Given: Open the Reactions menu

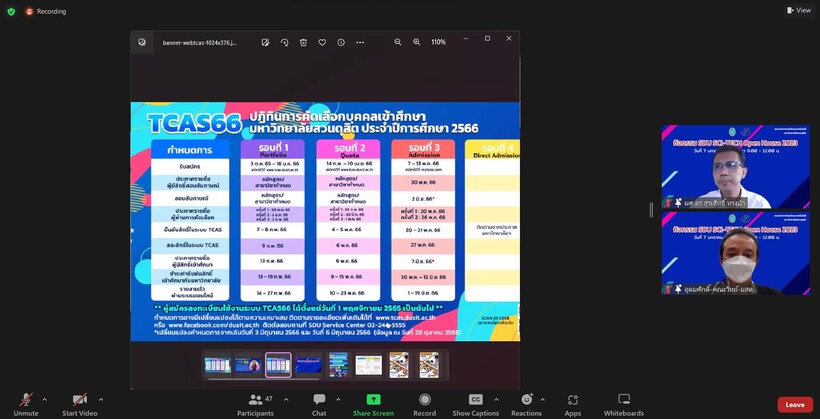Looking at the screenshot, I should [x=527, y=404].
